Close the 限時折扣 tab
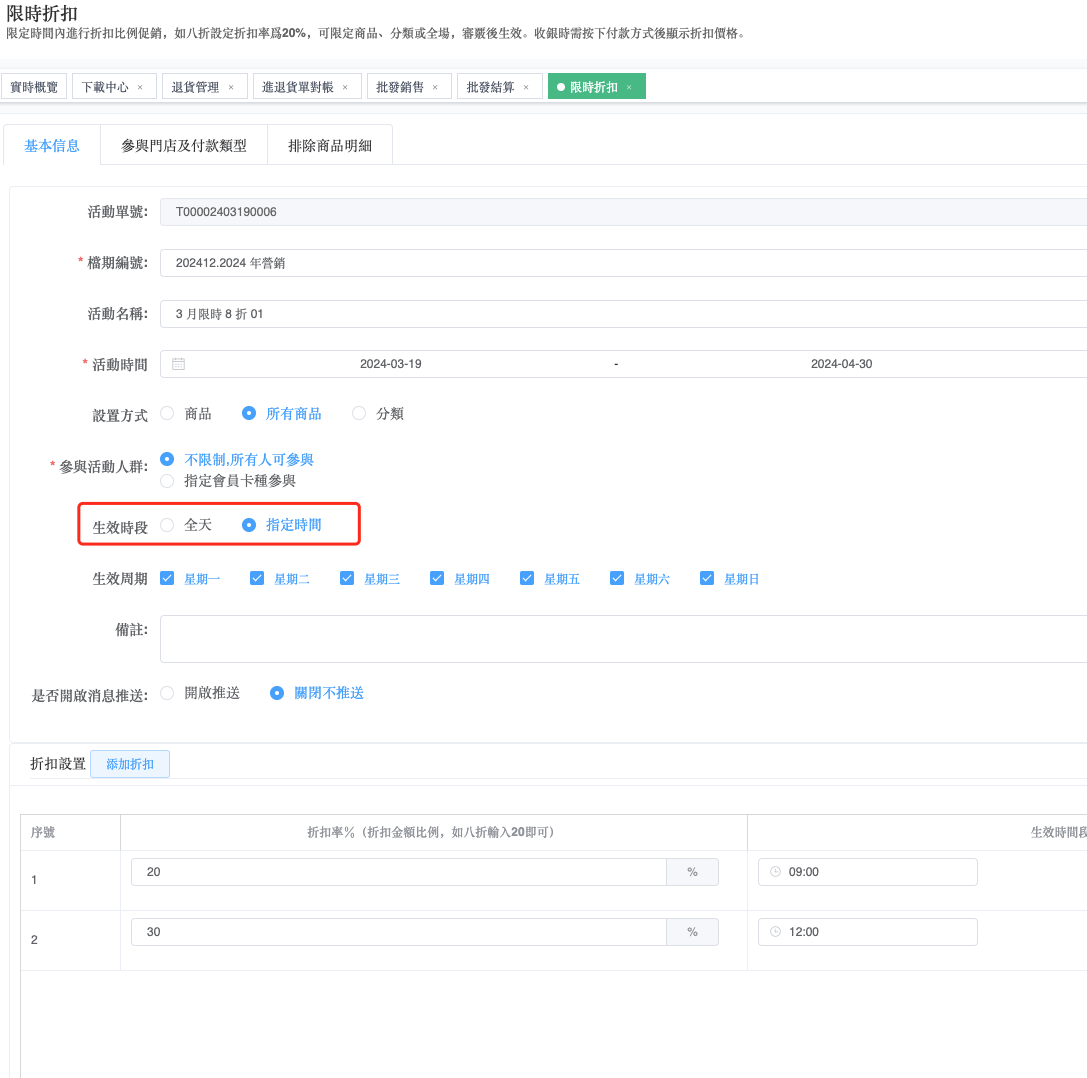Viewport: 1087px width, 1078px height. (x=629, y=87)
